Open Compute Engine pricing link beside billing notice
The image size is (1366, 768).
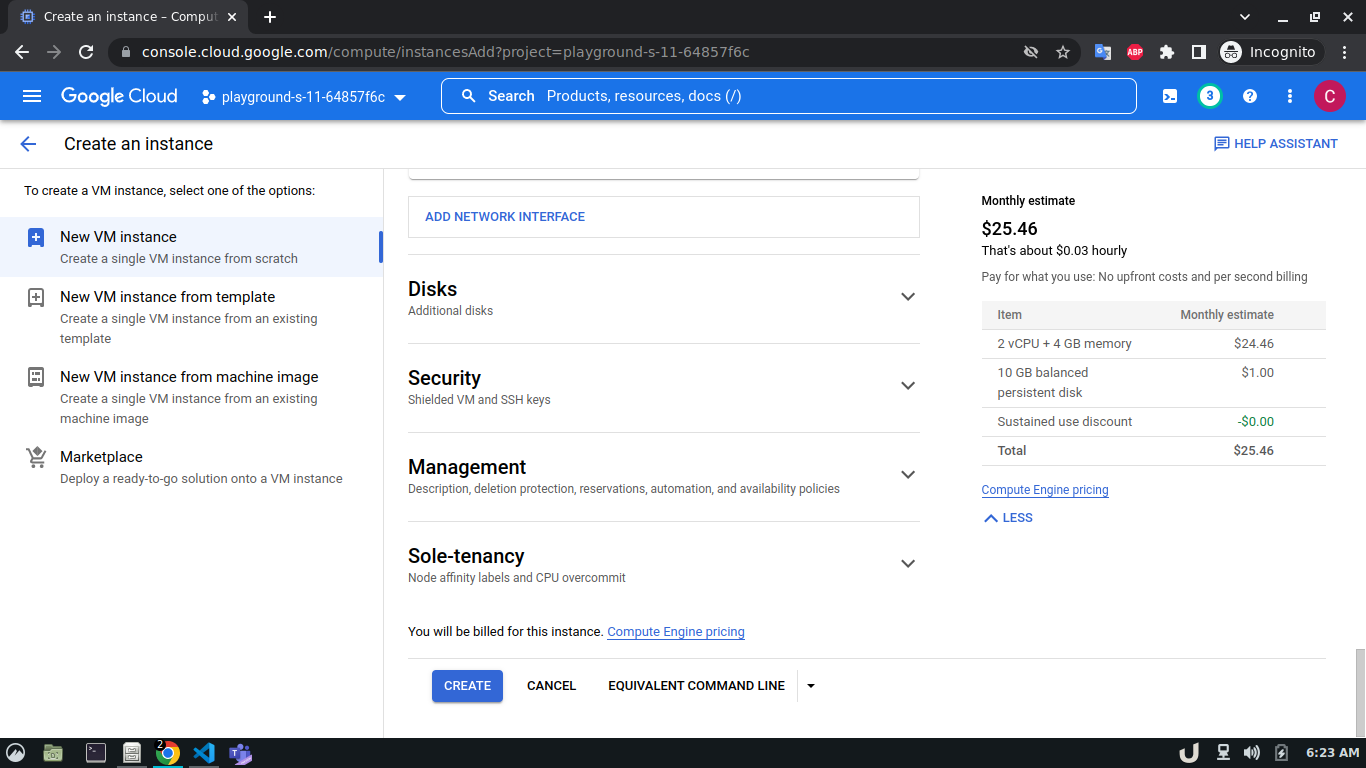point(676,632)
